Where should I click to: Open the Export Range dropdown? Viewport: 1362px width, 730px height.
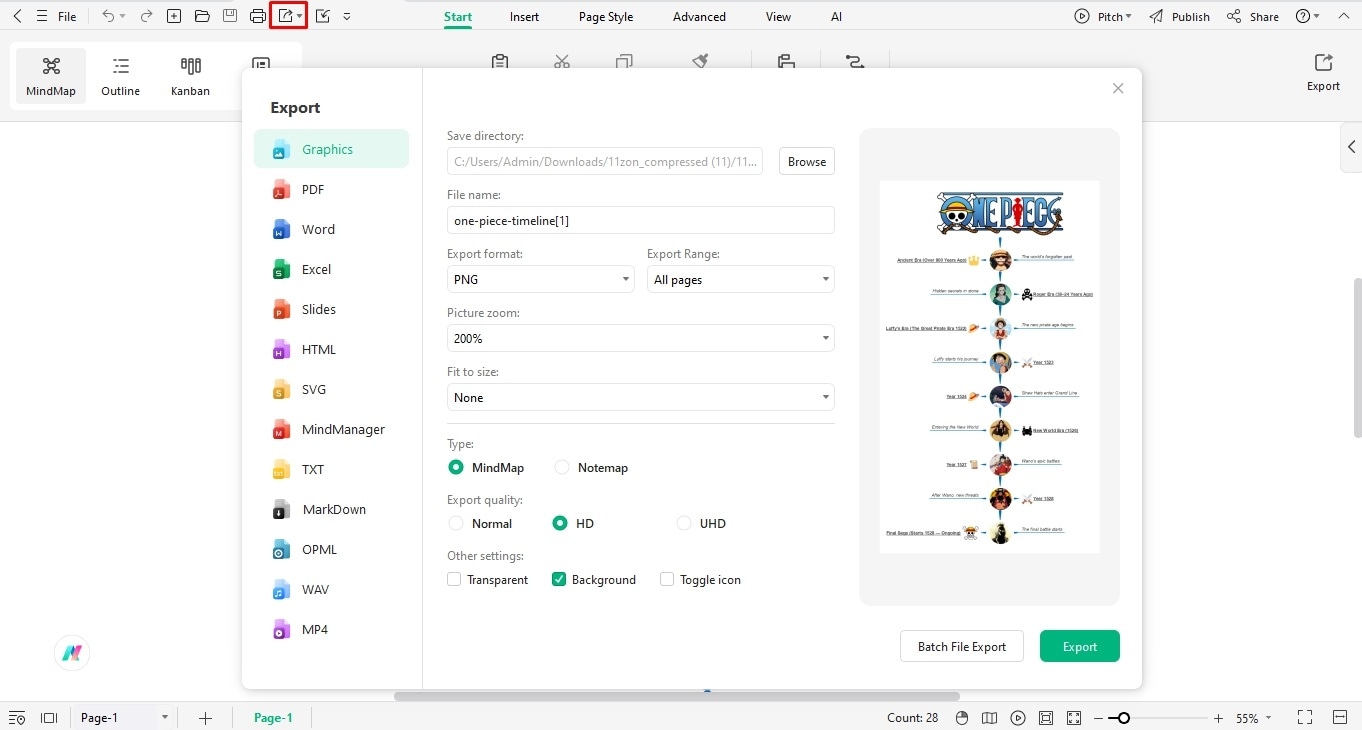point(741,279)
